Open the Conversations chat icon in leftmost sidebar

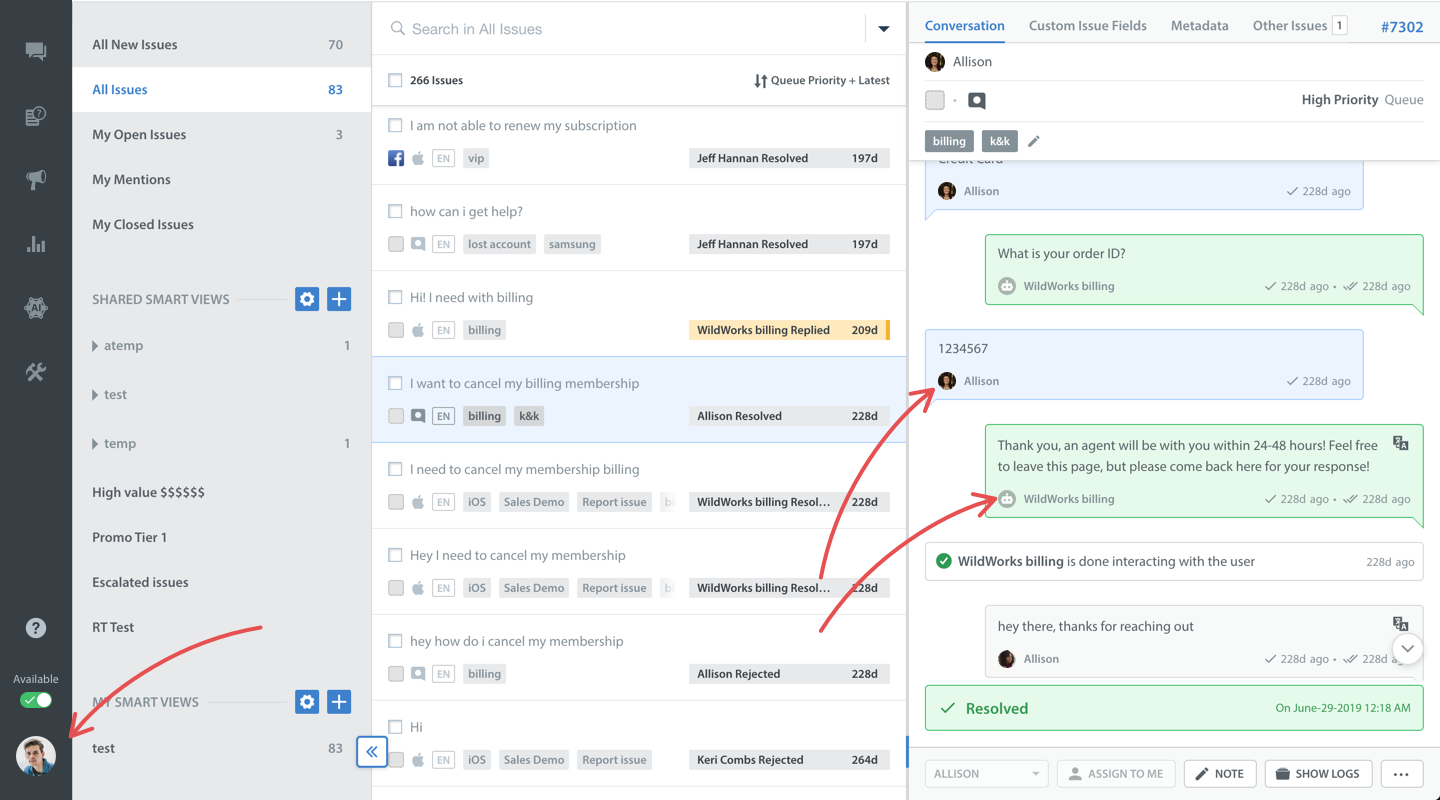tap(36, 51)
